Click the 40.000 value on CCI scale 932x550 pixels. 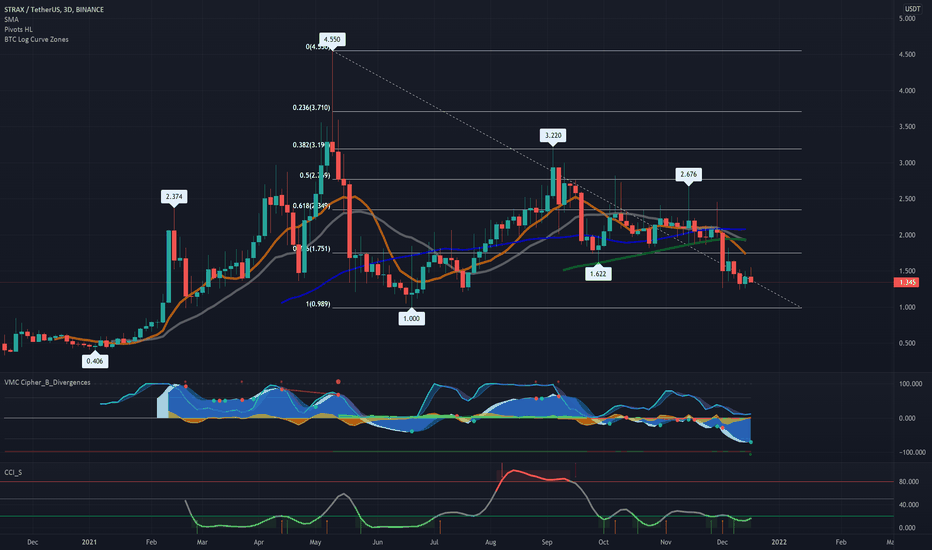coord(909,505)
